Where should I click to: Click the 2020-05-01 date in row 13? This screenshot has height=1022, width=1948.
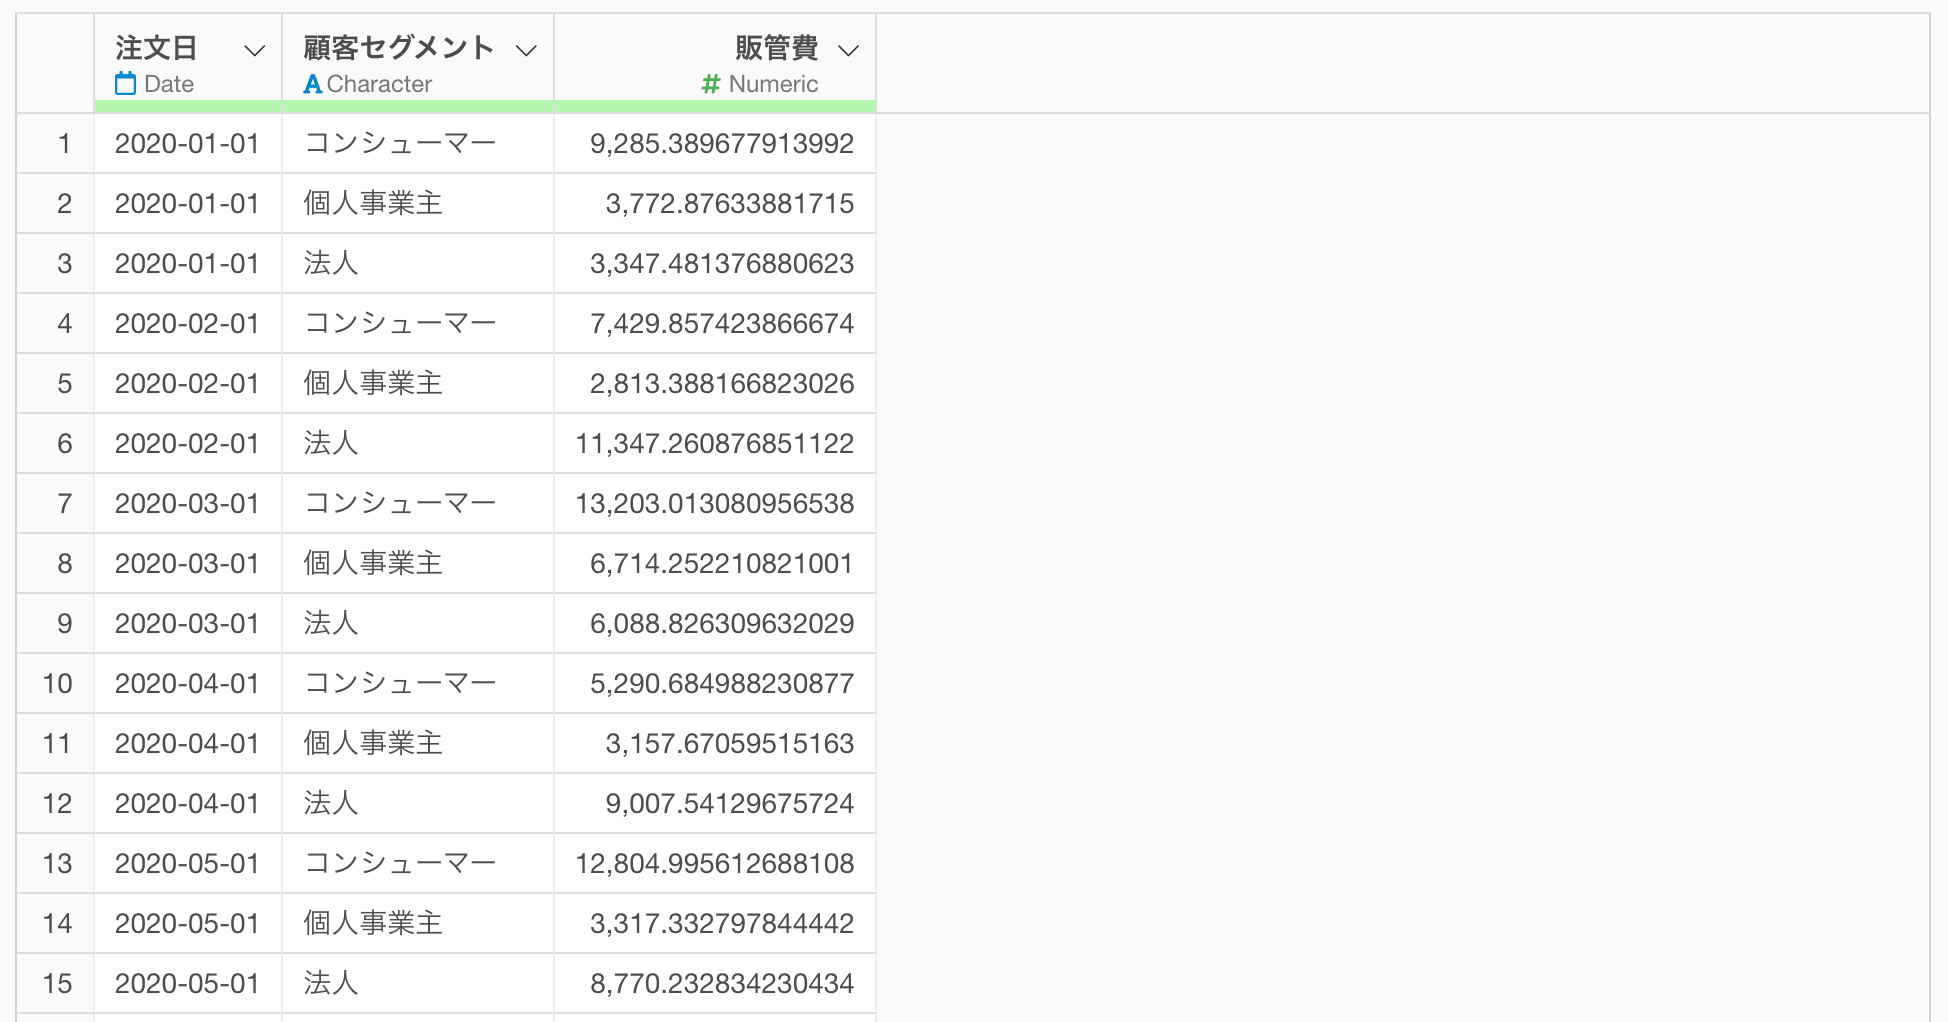pyautogui.click(x=187, y=864)
